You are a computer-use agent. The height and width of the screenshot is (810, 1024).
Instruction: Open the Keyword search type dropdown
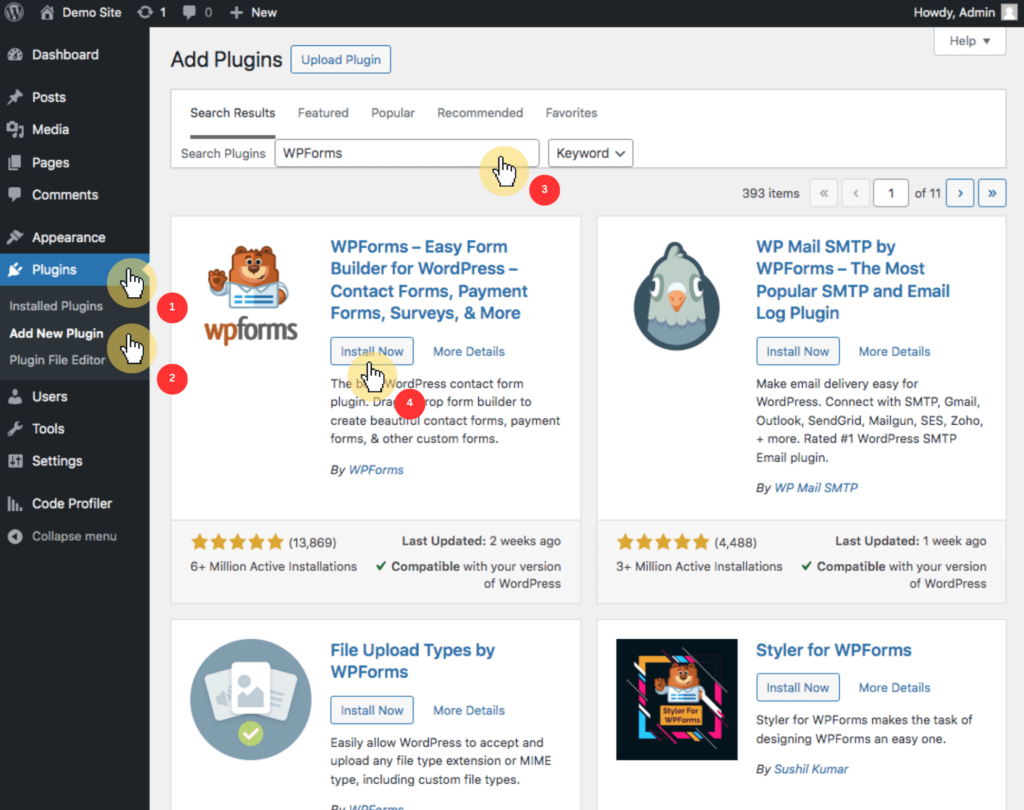click(590, 153)
